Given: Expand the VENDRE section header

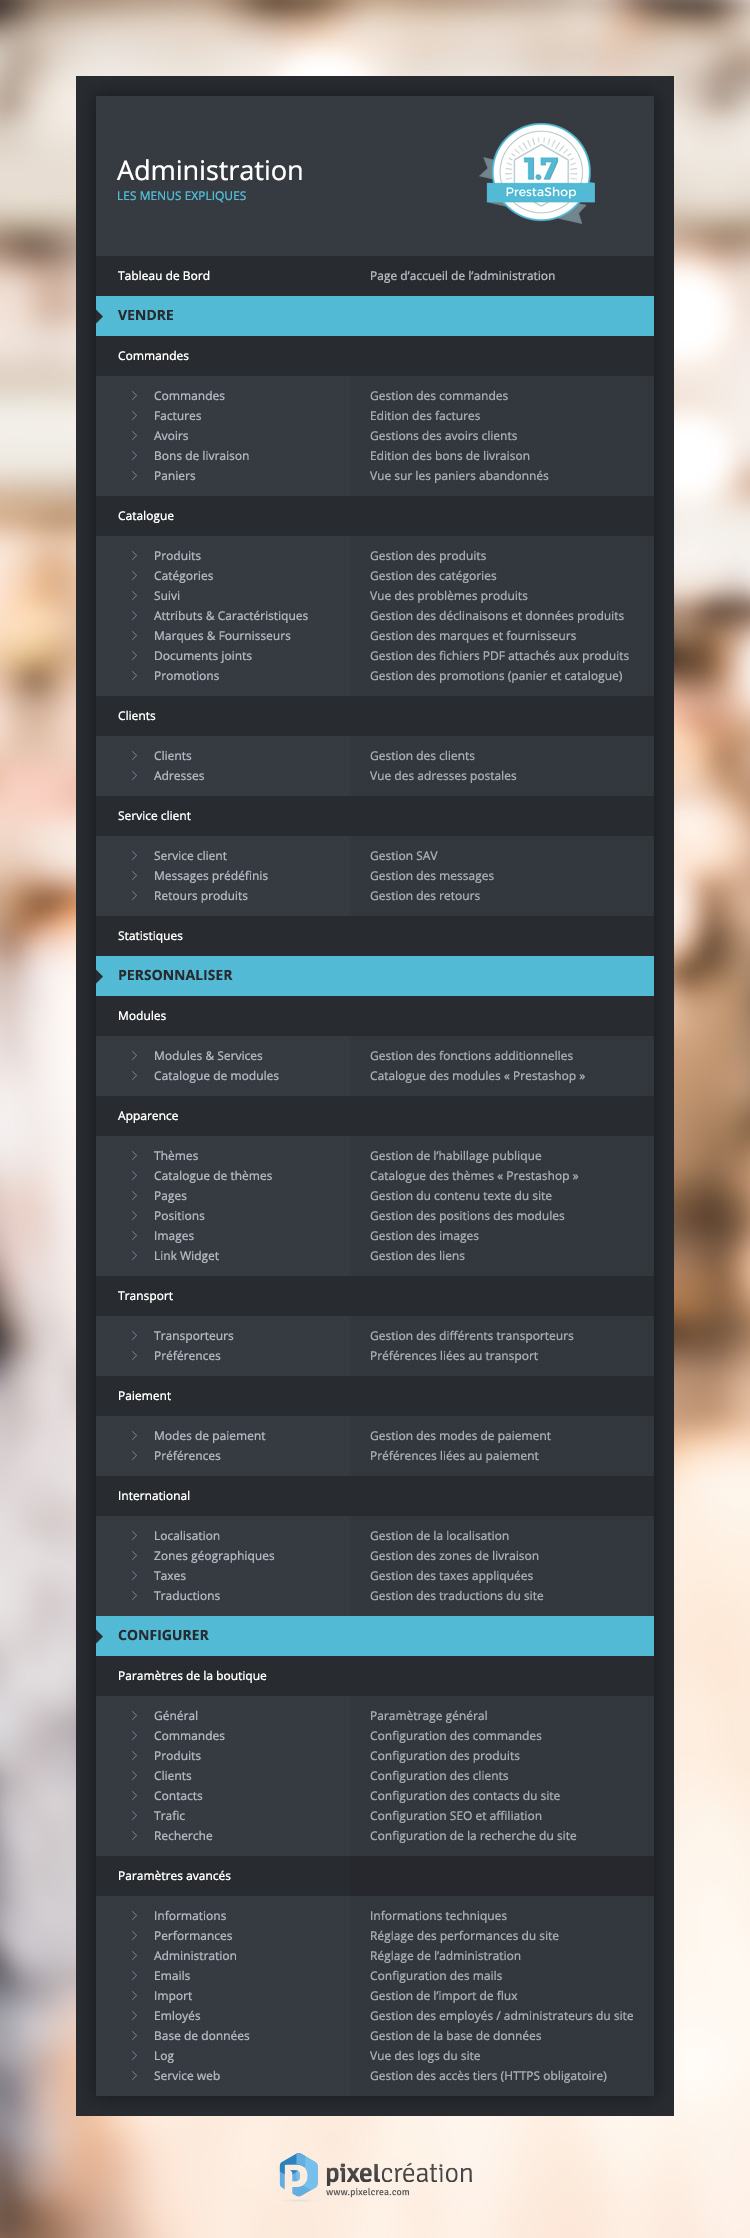Looking at the screenshot, I should tap(375, 316).
